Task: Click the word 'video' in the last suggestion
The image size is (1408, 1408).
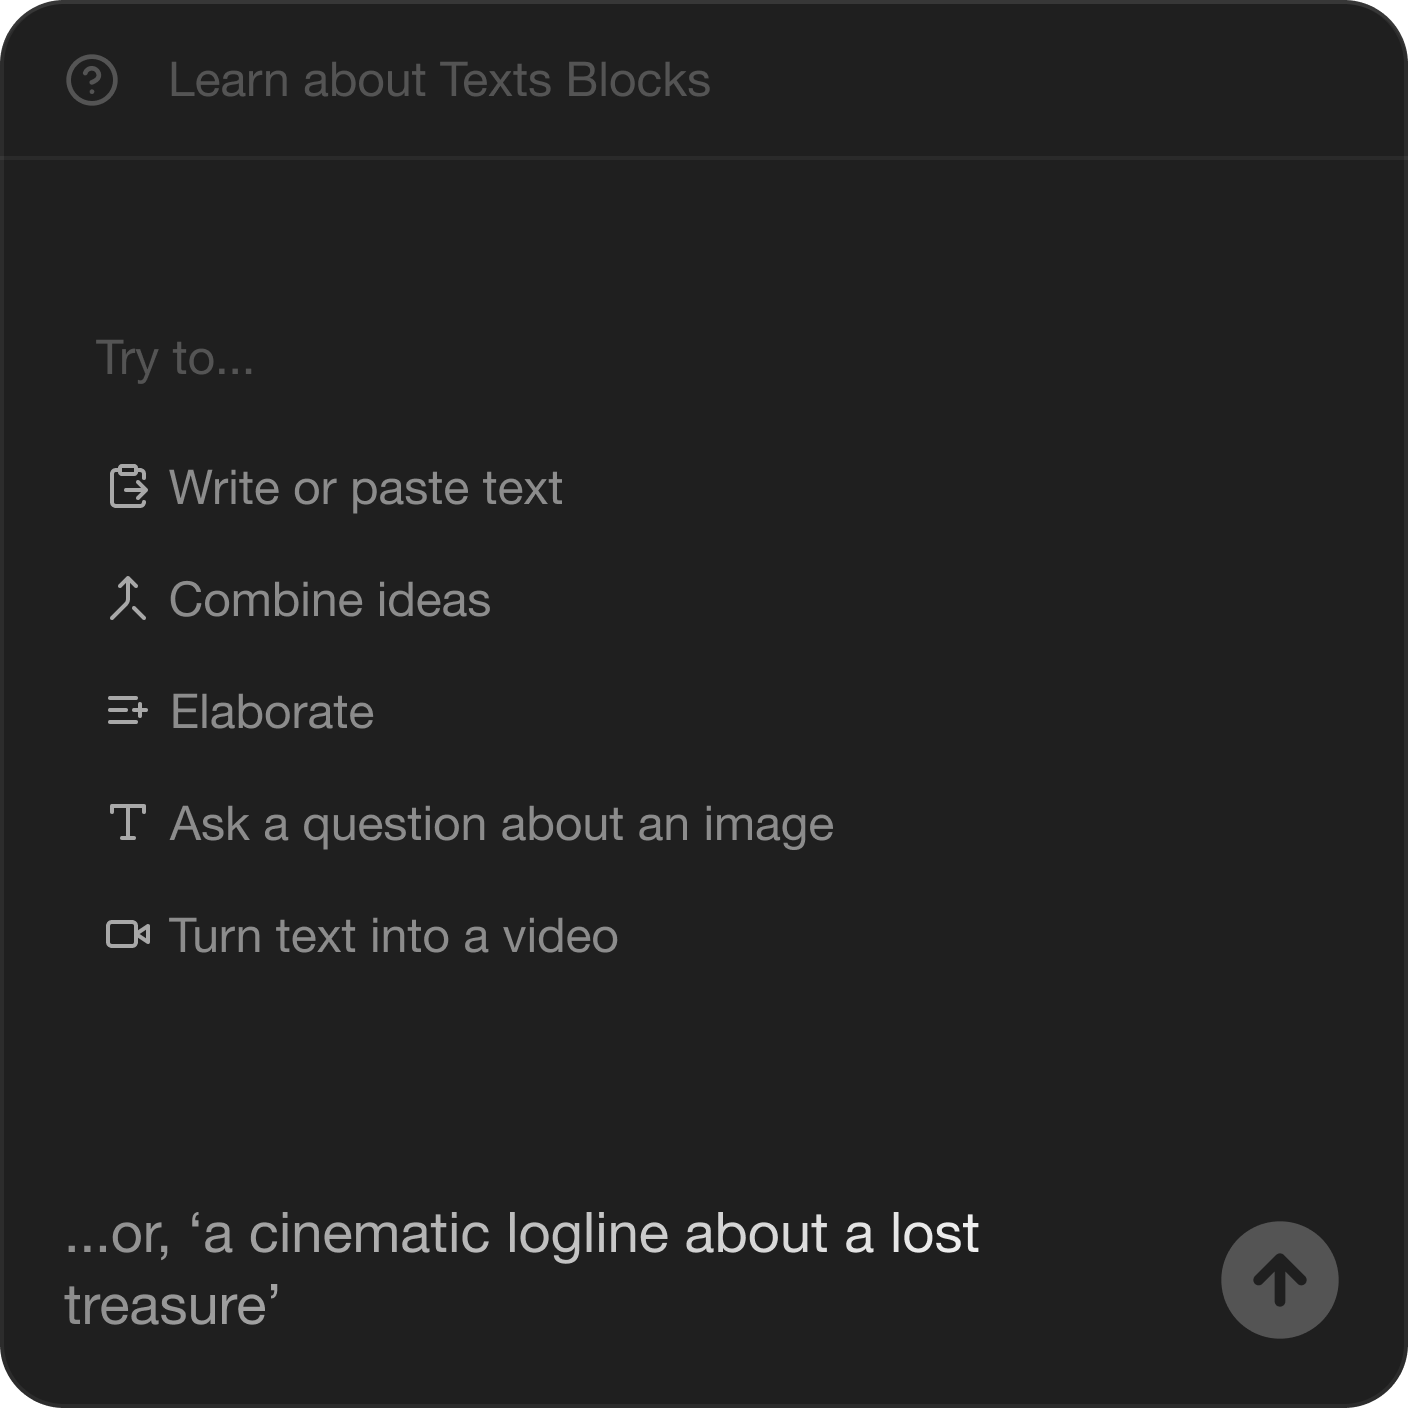Action: coord(560,936)
